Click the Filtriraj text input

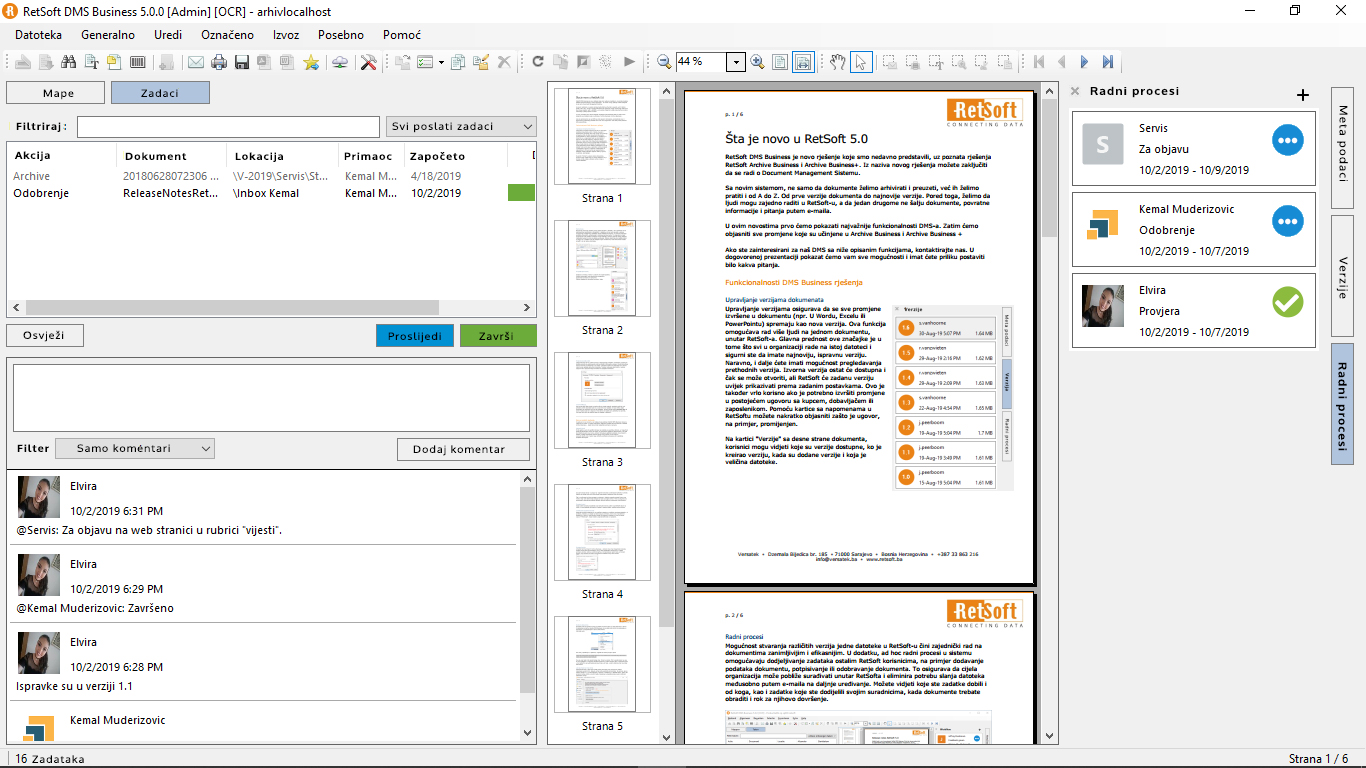[228, 127]
